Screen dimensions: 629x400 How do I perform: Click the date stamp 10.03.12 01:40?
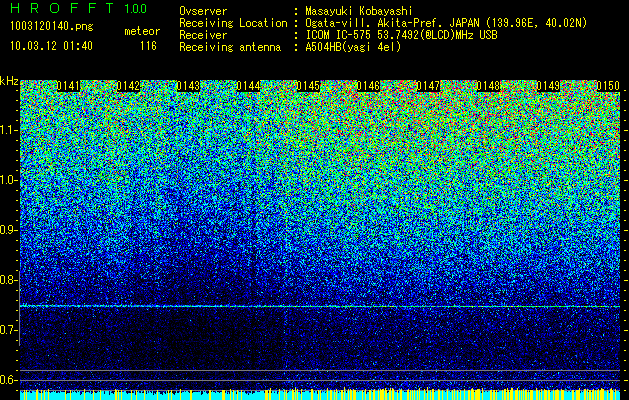(x=51, y=46)
